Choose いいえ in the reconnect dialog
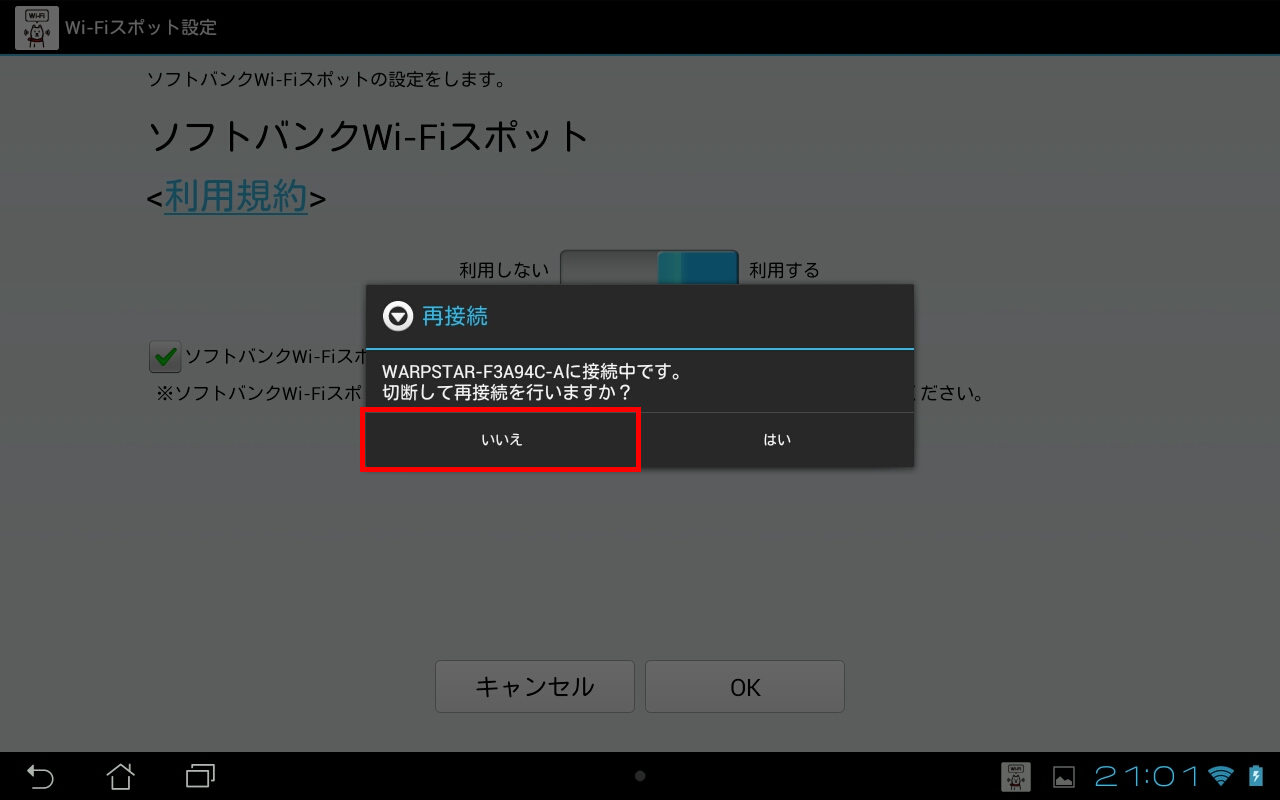1280x800 pixels. (x=501, y=440)
